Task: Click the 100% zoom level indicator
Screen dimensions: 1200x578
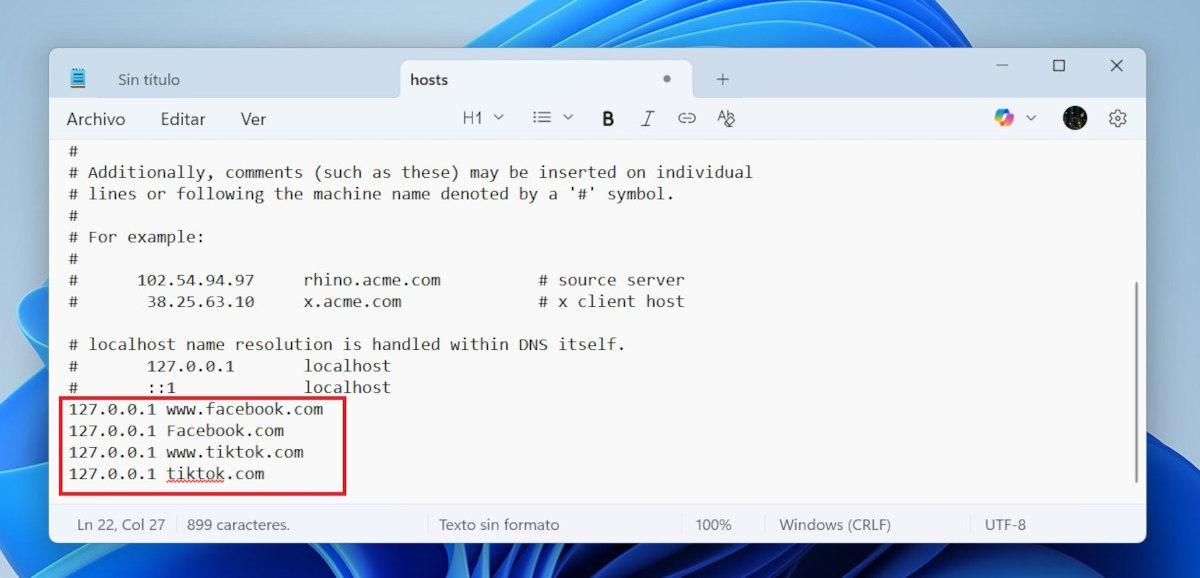Action: (x=713, y=524)
